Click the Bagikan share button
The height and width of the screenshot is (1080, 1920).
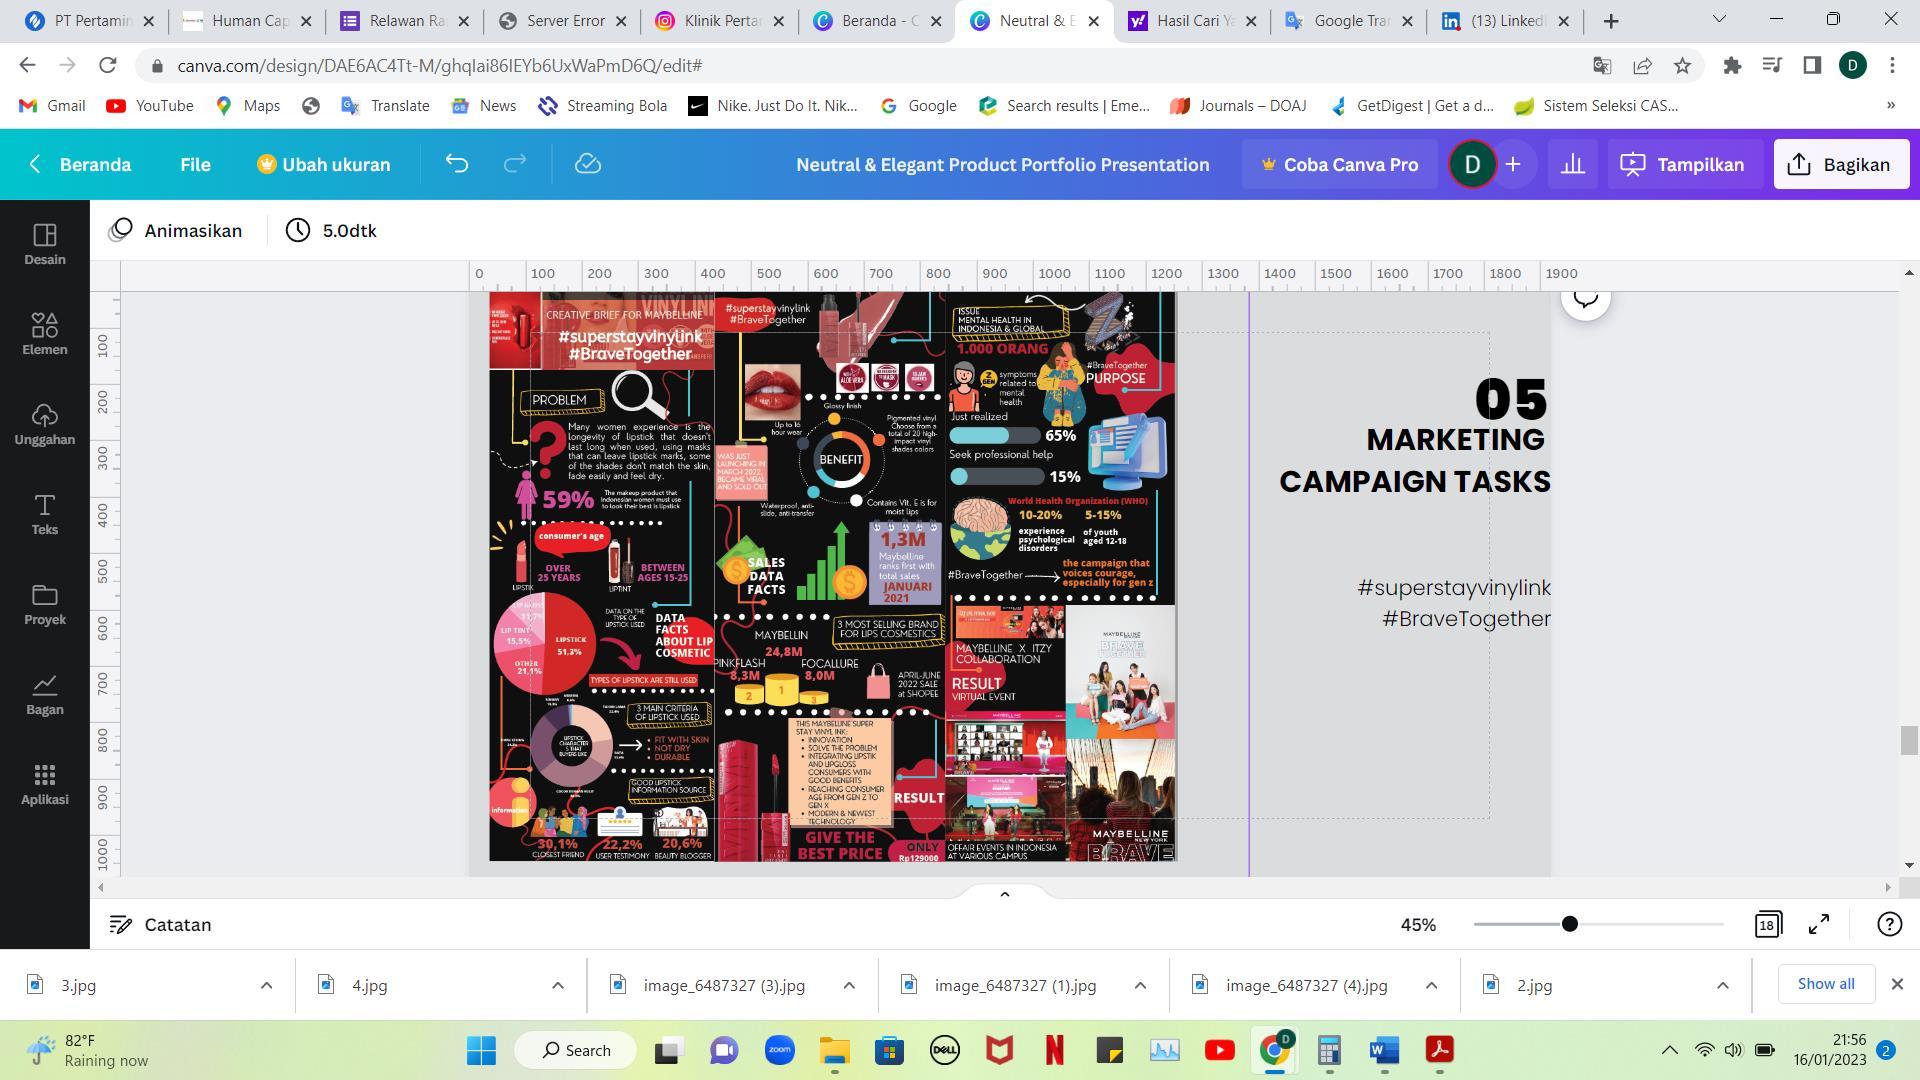click(1841, 164)
